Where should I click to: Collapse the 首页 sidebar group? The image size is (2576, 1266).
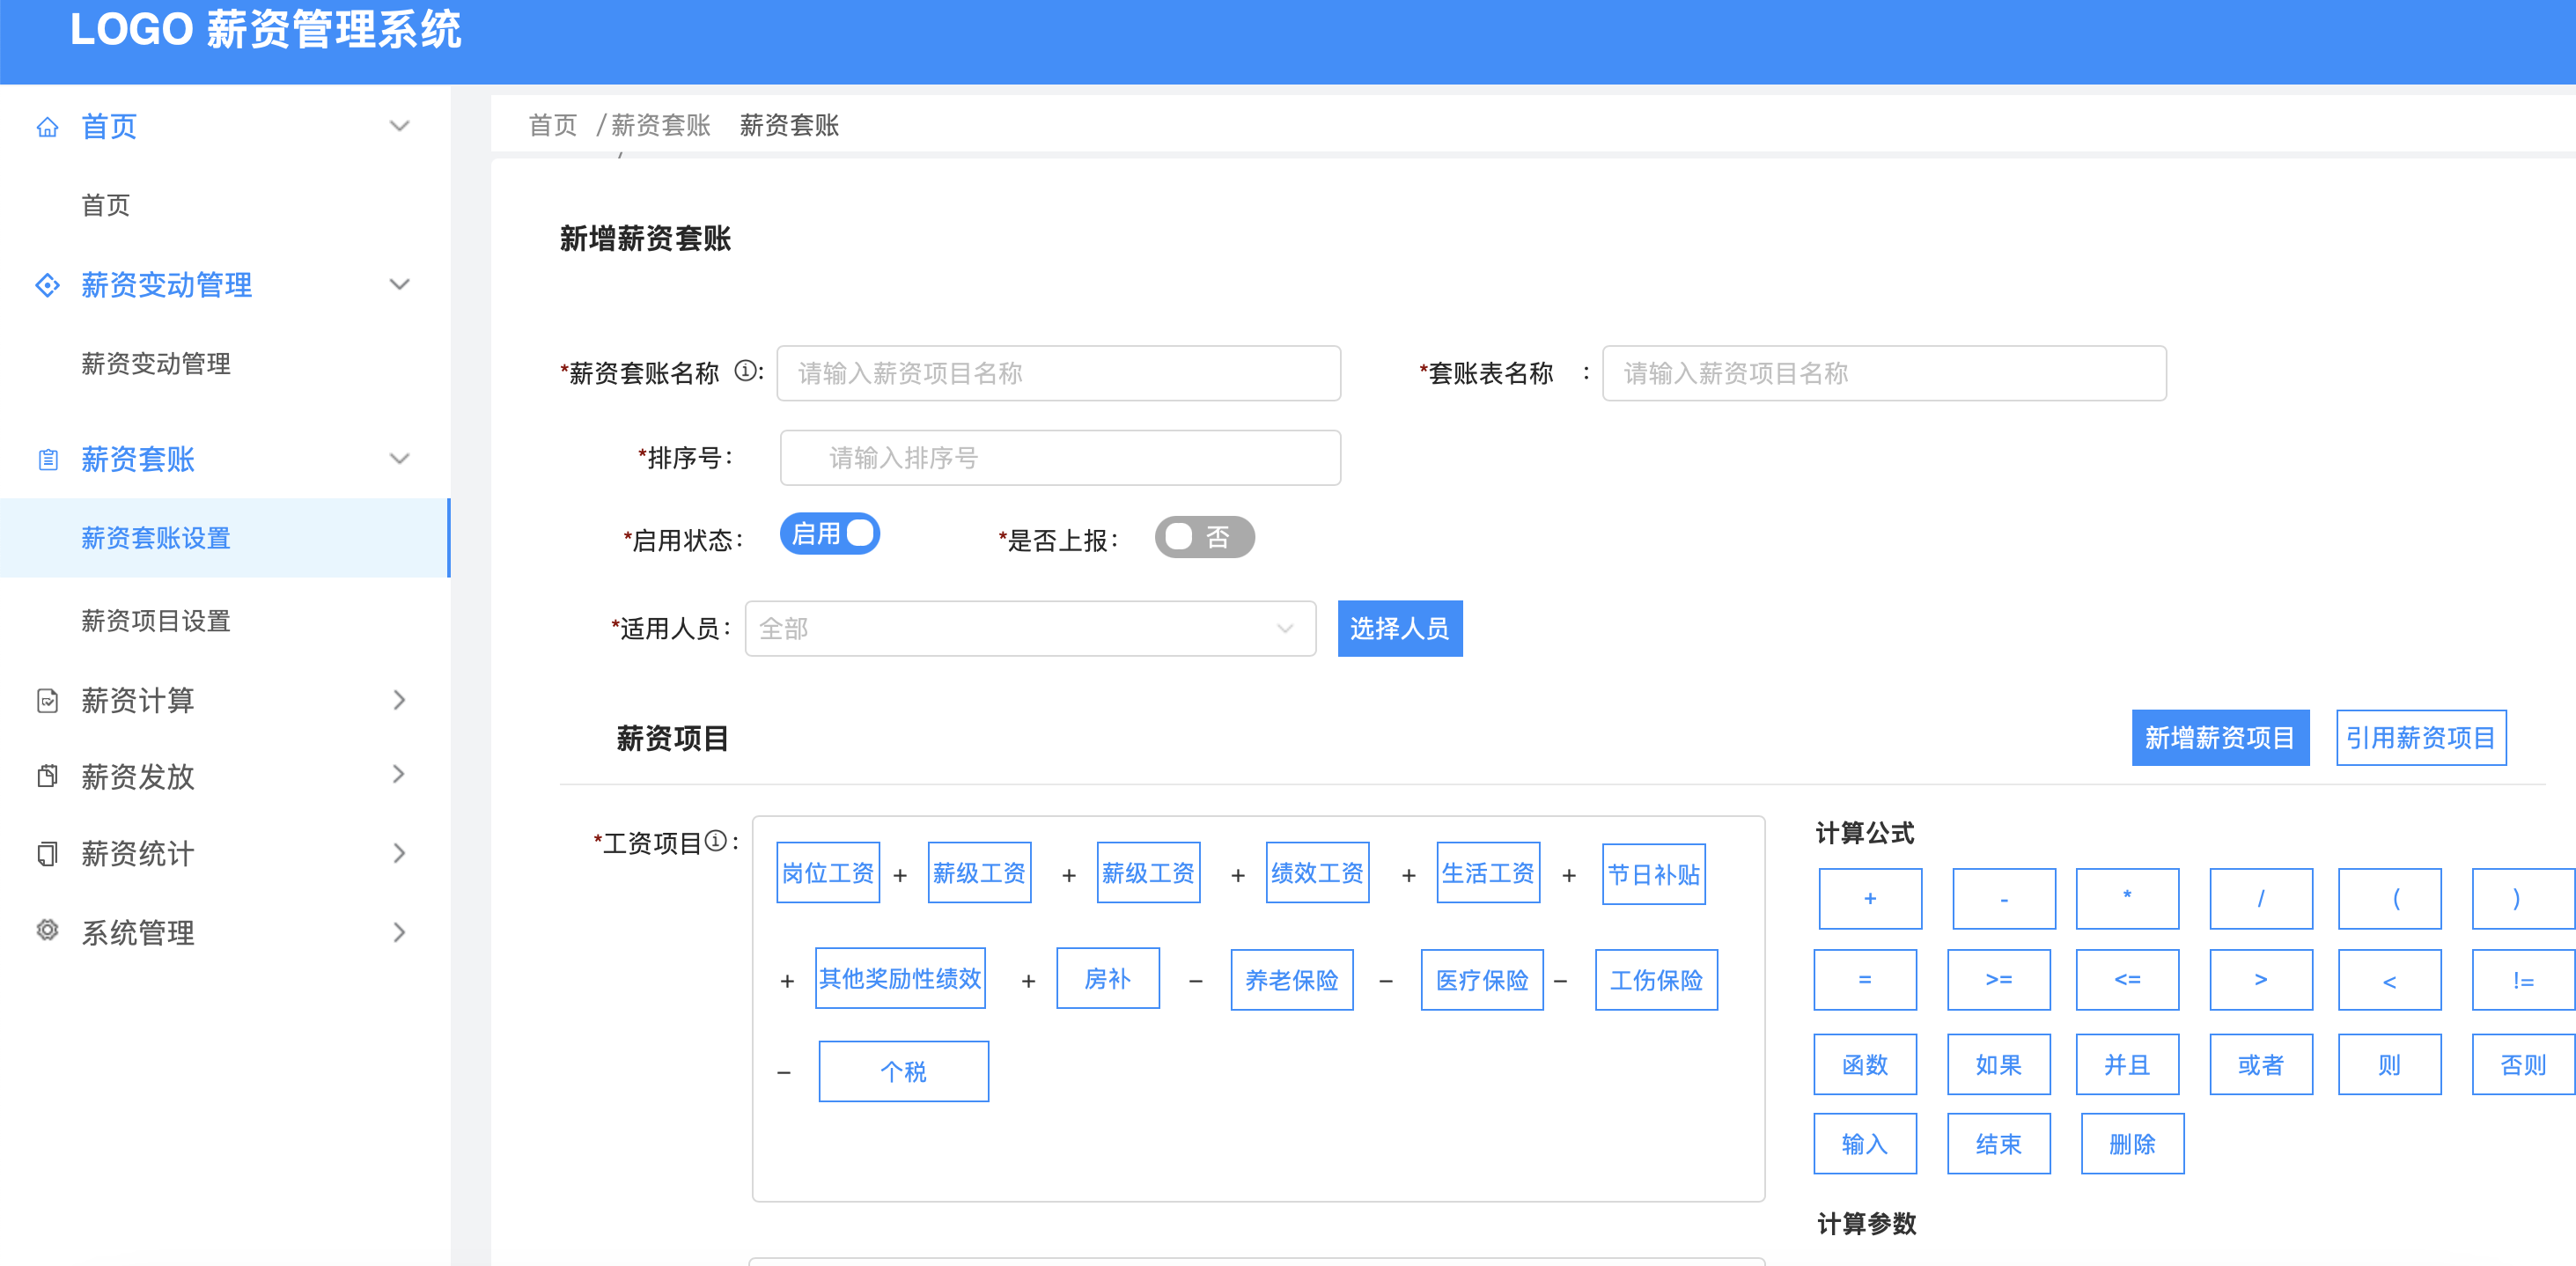(399, 126)
